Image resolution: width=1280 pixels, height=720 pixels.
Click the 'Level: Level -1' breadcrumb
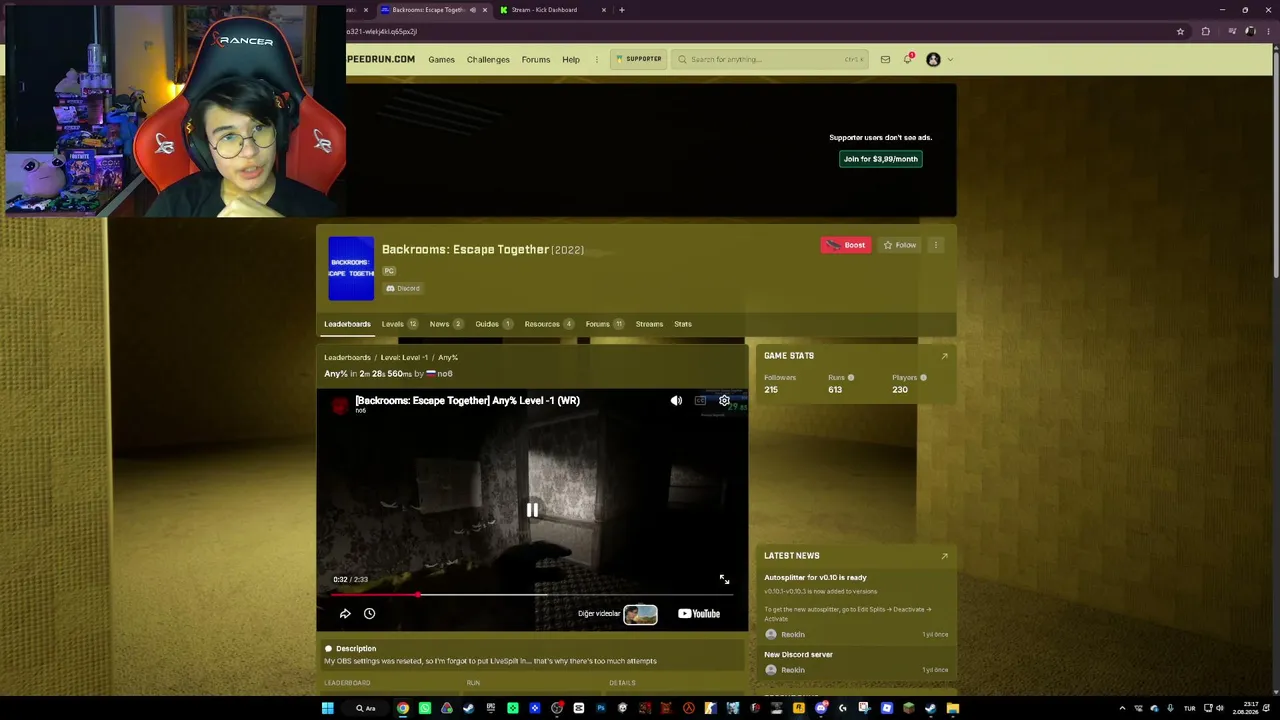point(403,358)
